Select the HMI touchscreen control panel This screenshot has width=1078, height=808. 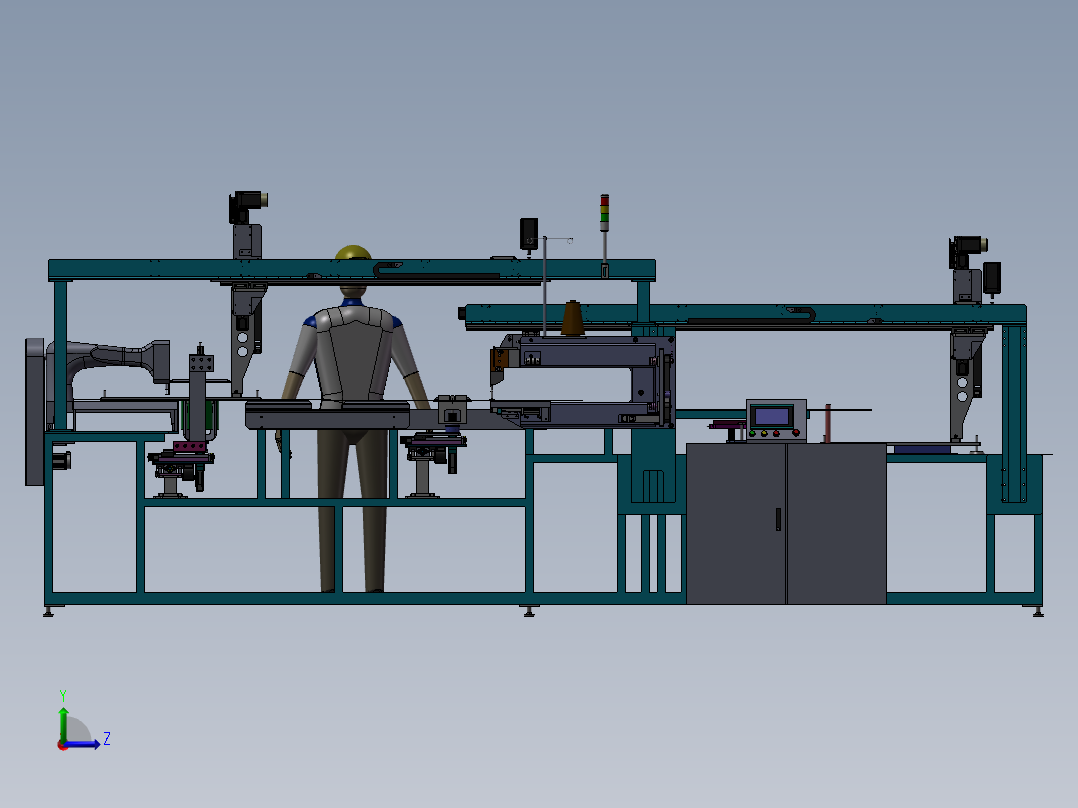pos(776,419)
